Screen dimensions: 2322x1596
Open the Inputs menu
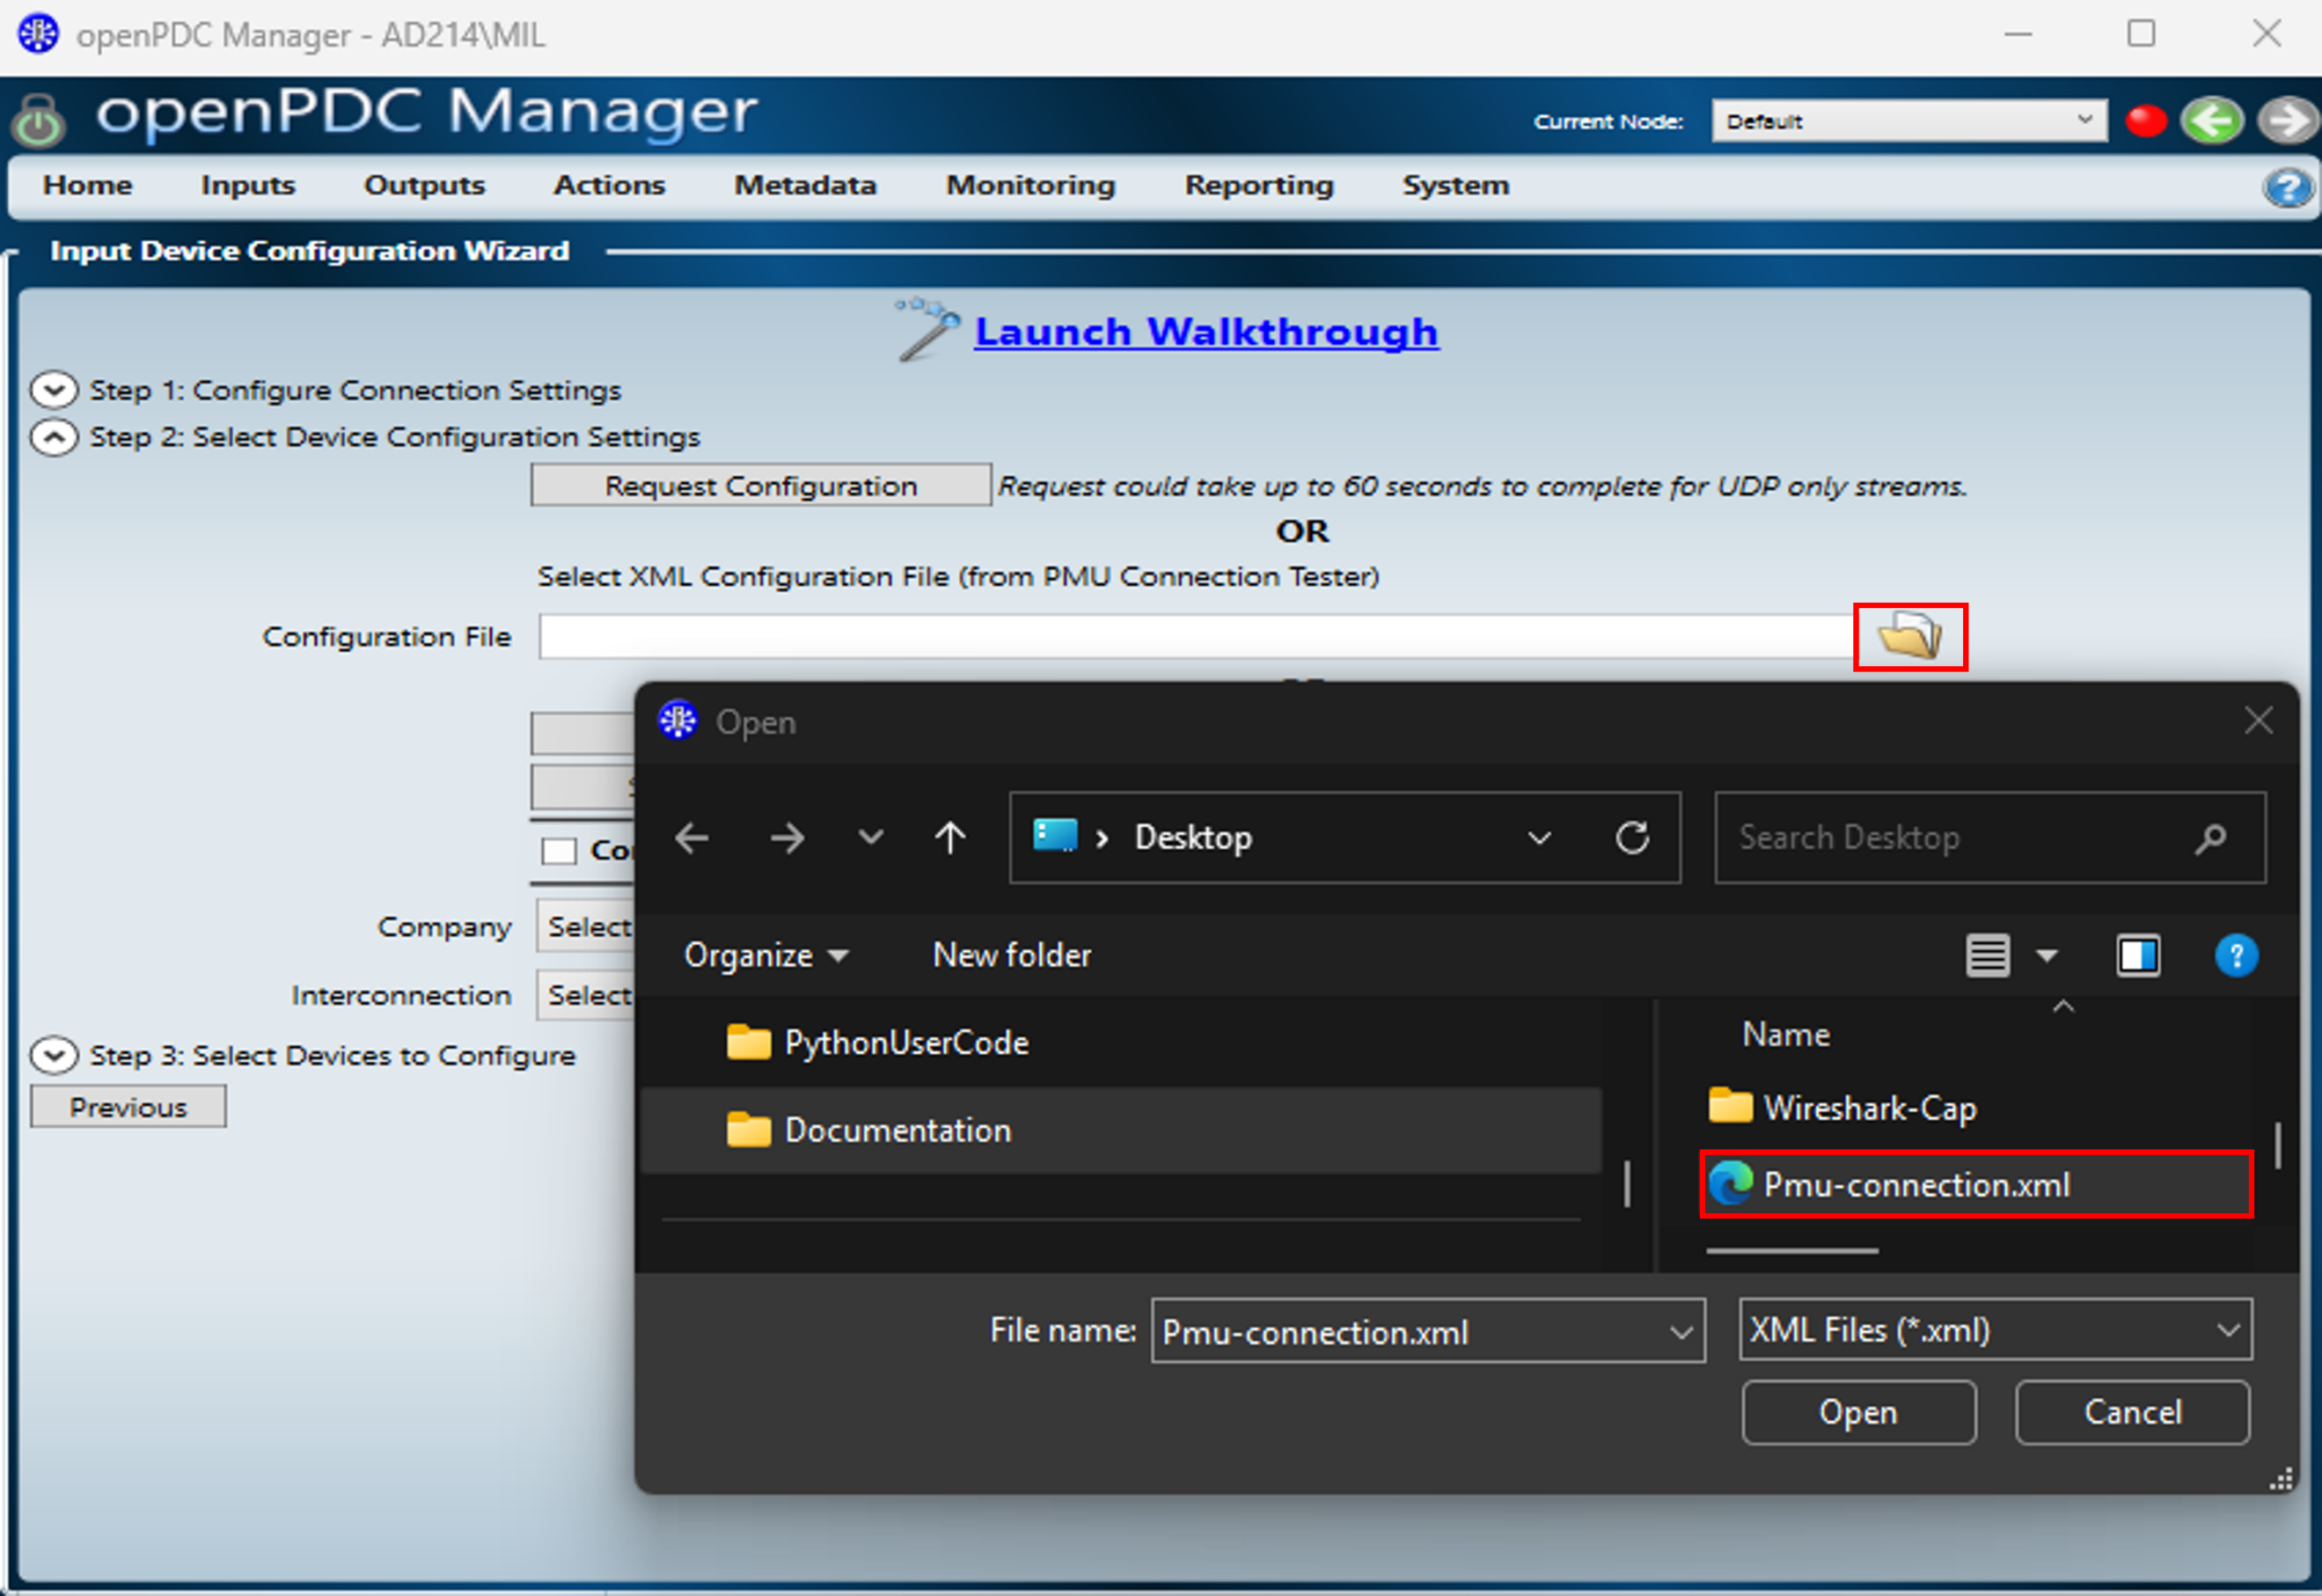pyautogui.click(x=248, y=185)
